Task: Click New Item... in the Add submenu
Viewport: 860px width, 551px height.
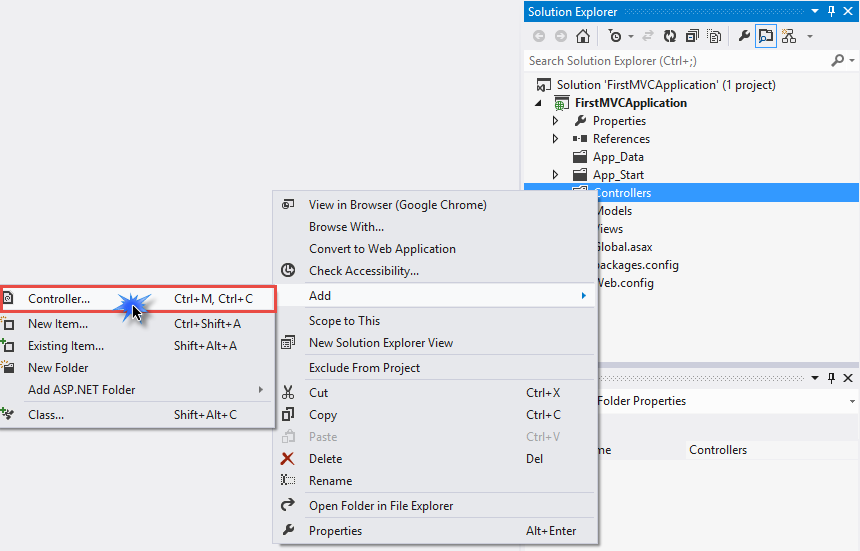Action: 136,324
